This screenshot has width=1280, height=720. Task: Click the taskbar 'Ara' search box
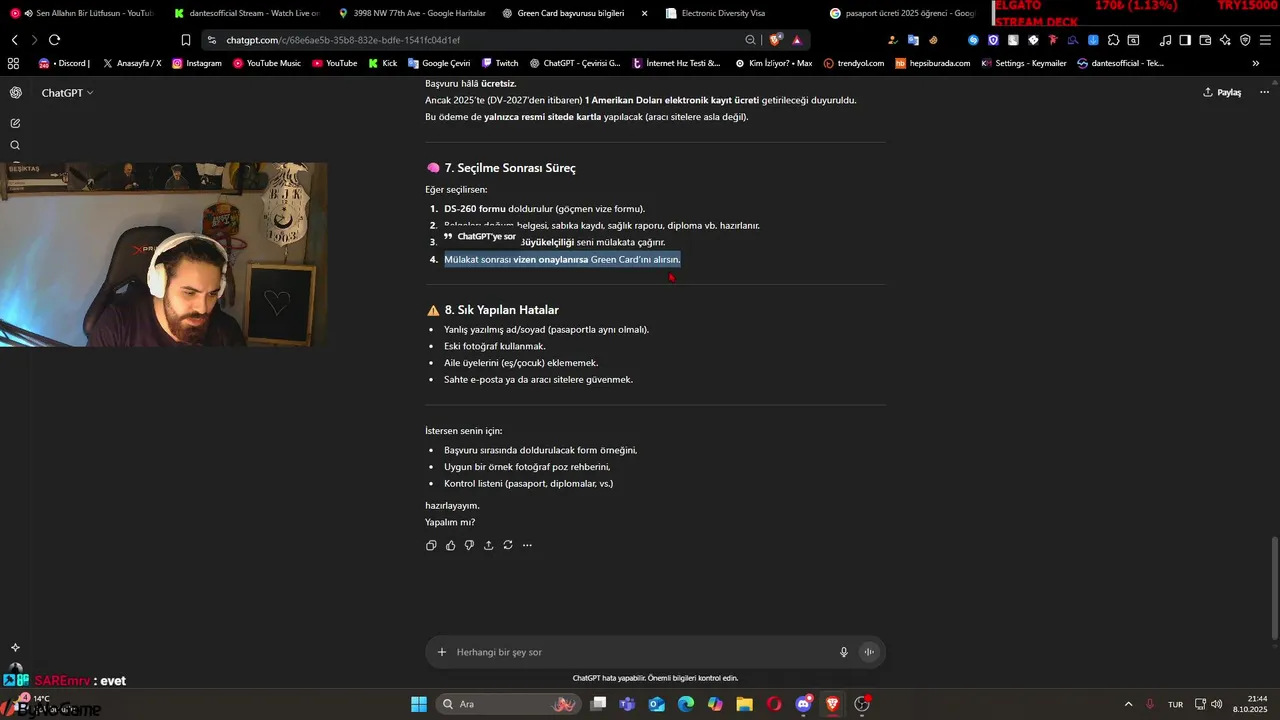click(510, 704)
